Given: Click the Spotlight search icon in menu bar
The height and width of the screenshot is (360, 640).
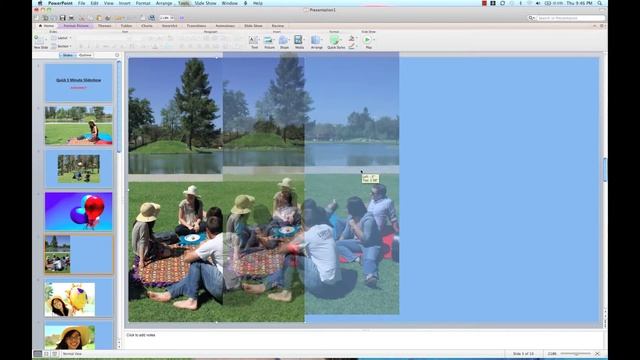Looking at the screenshot, I should coord(600,3).
